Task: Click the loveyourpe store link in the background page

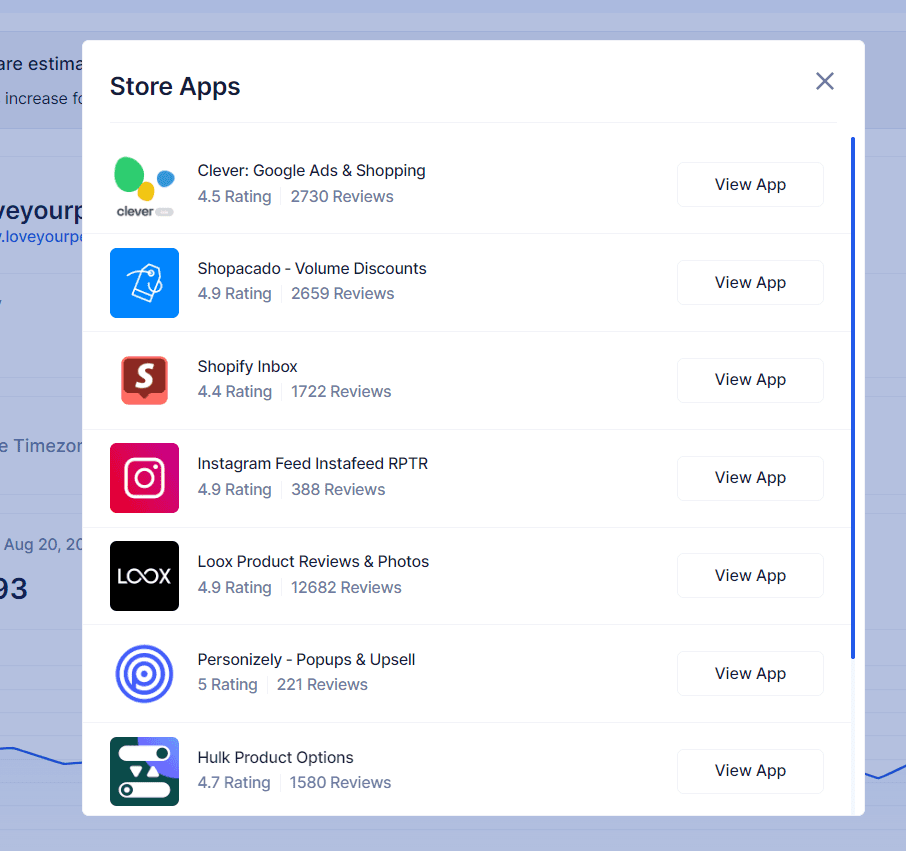Action: pyautogui.click(x=41, y=237)
